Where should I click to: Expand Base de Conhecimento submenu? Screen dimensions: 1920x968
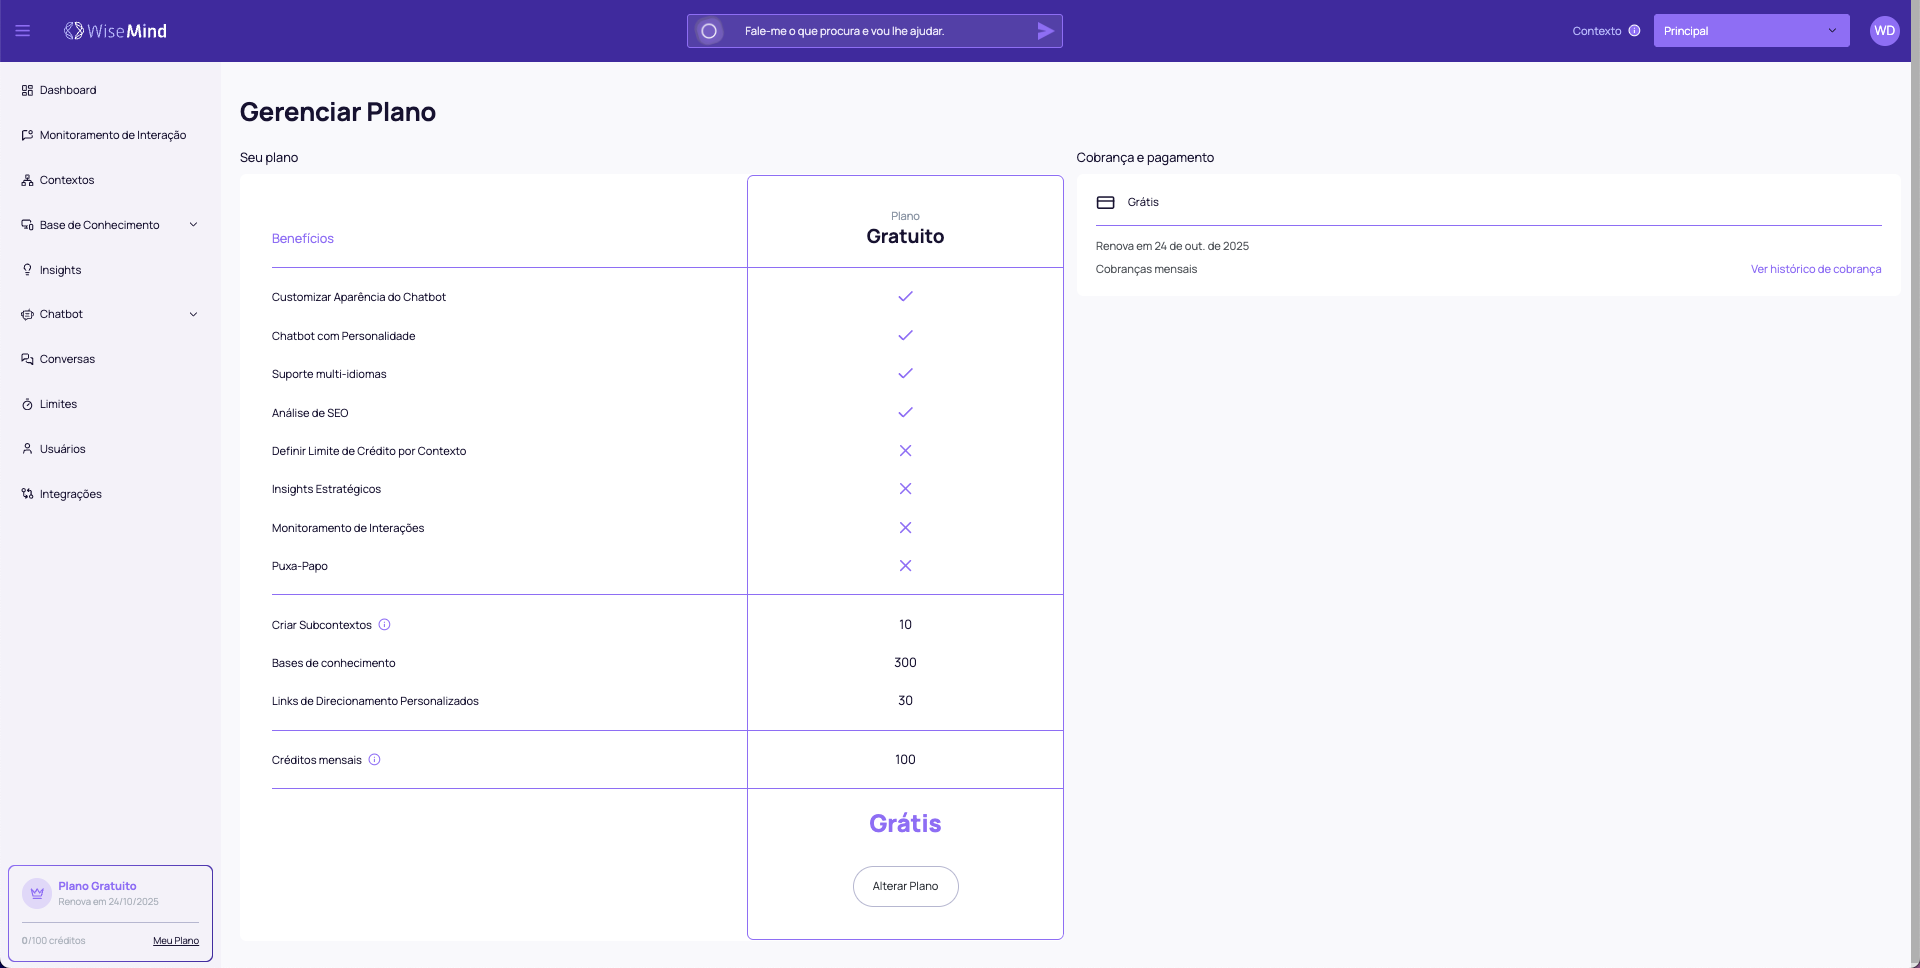tap(193, 225)
